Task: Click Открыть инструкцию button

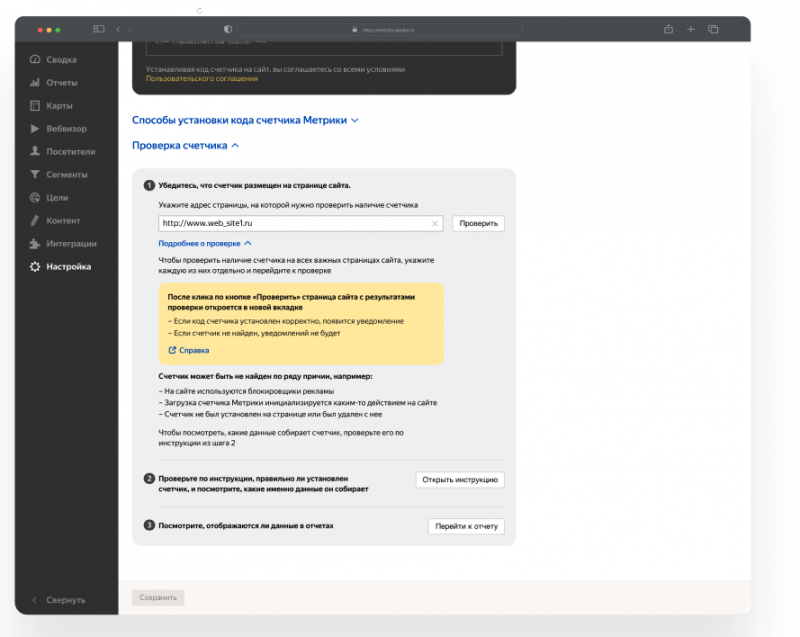Action: (x=460, y=480)
